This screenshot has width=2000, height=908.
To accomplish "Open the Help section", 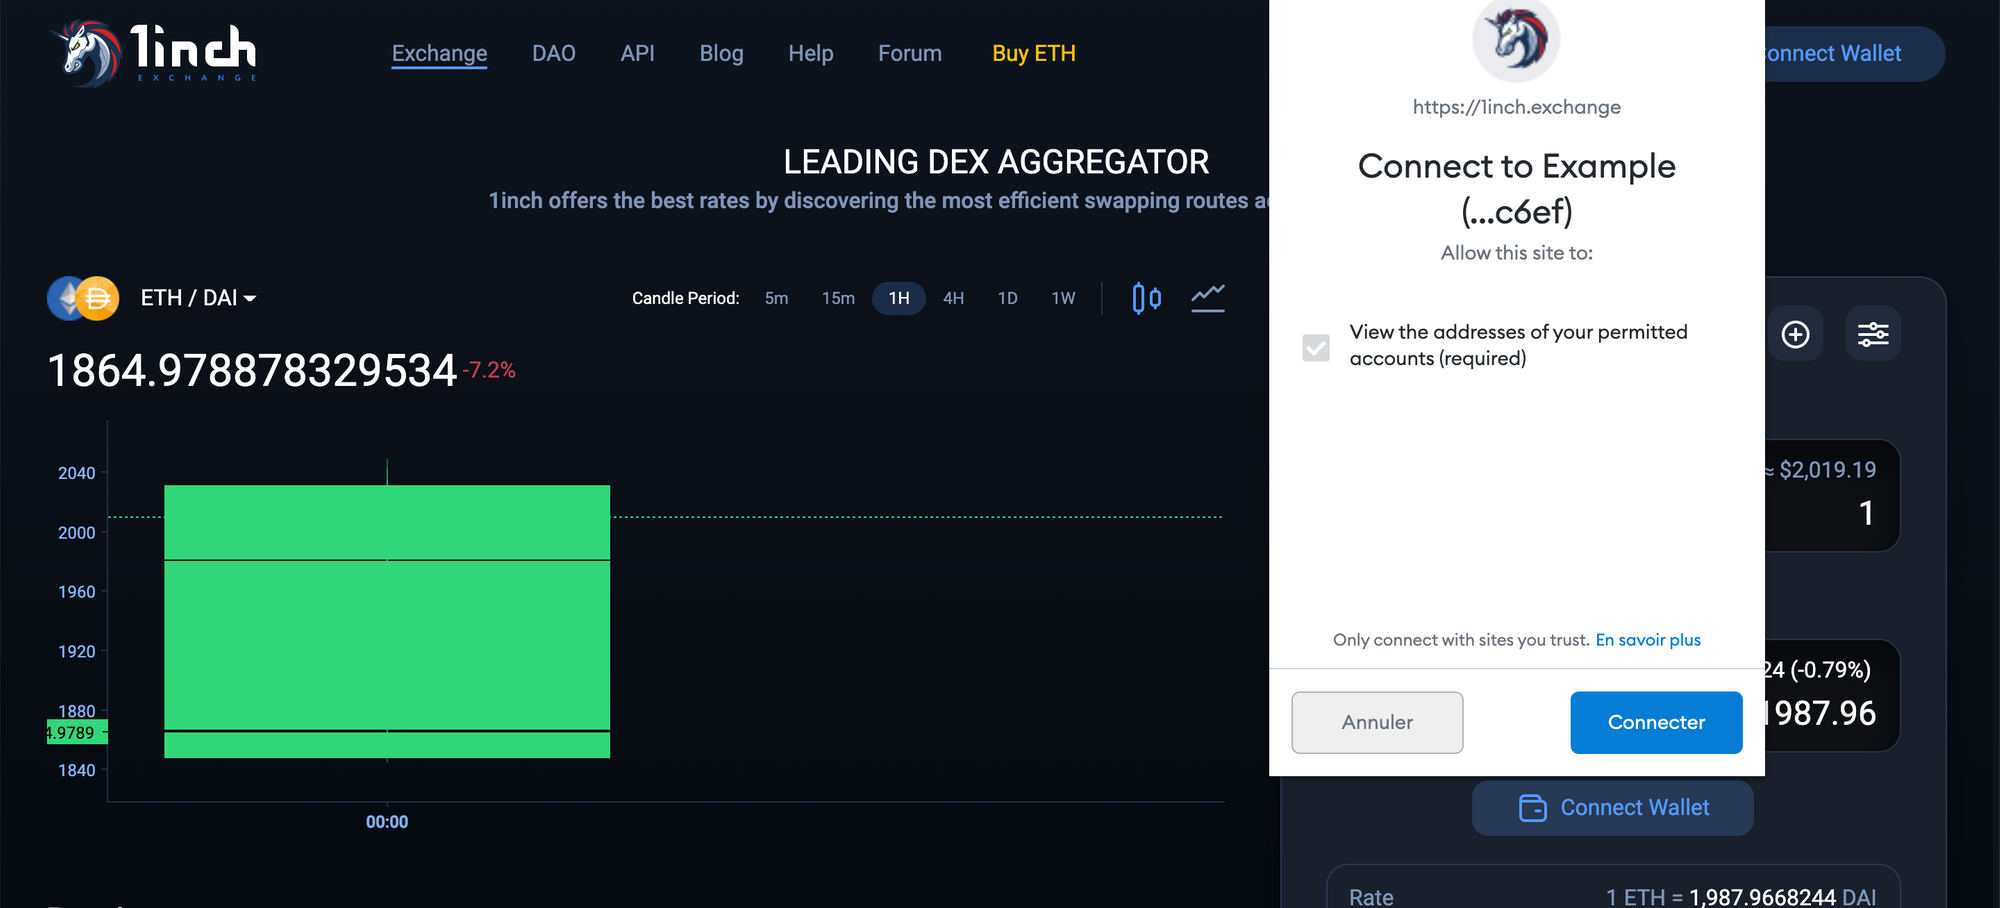I will 811,53.
